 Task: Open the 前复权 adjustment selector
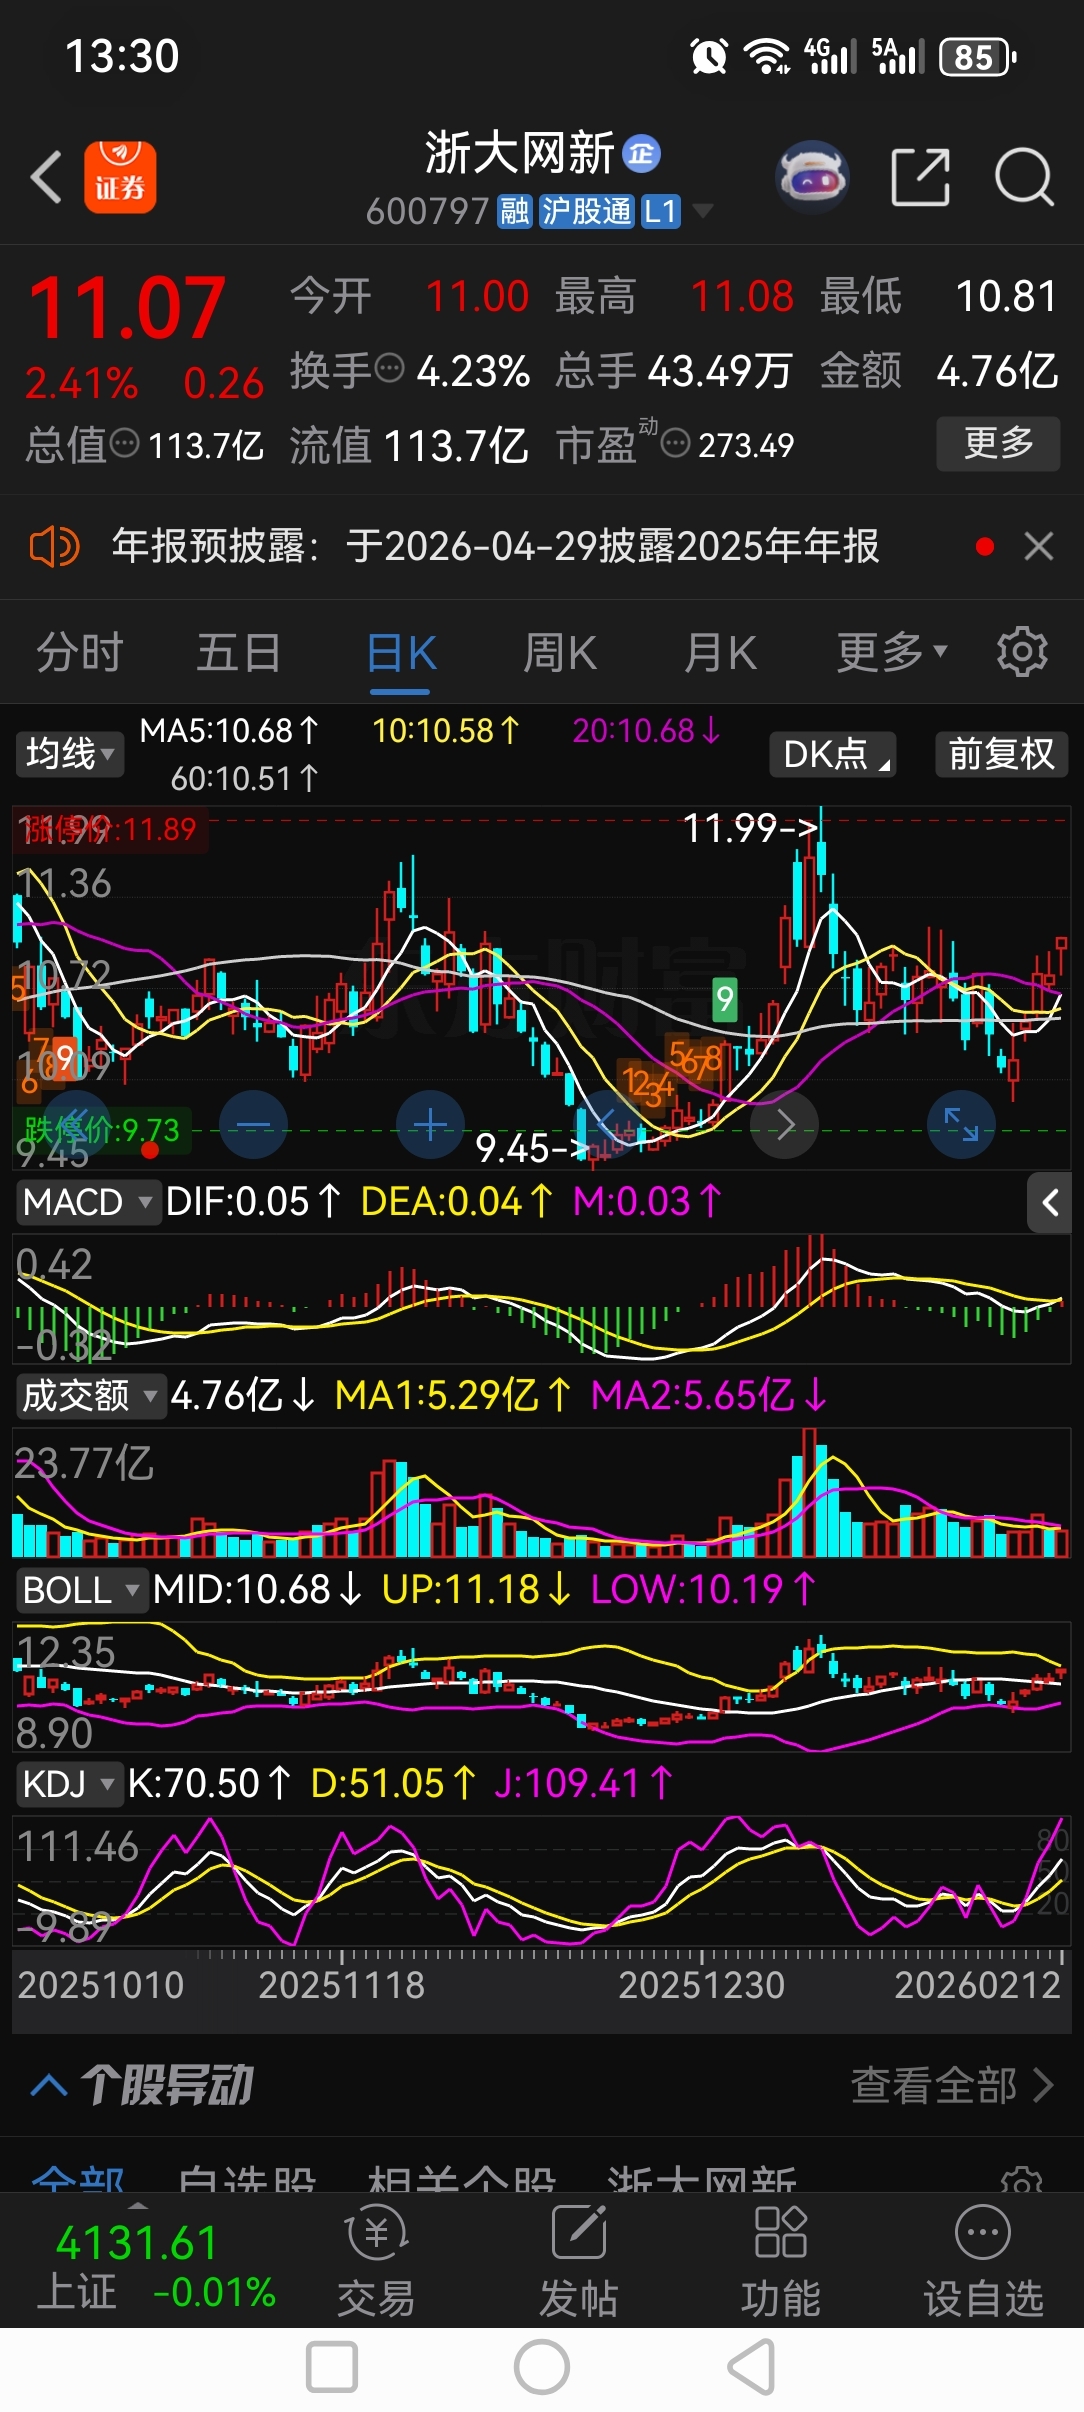pyautogui.click(x=1002, y=754)
